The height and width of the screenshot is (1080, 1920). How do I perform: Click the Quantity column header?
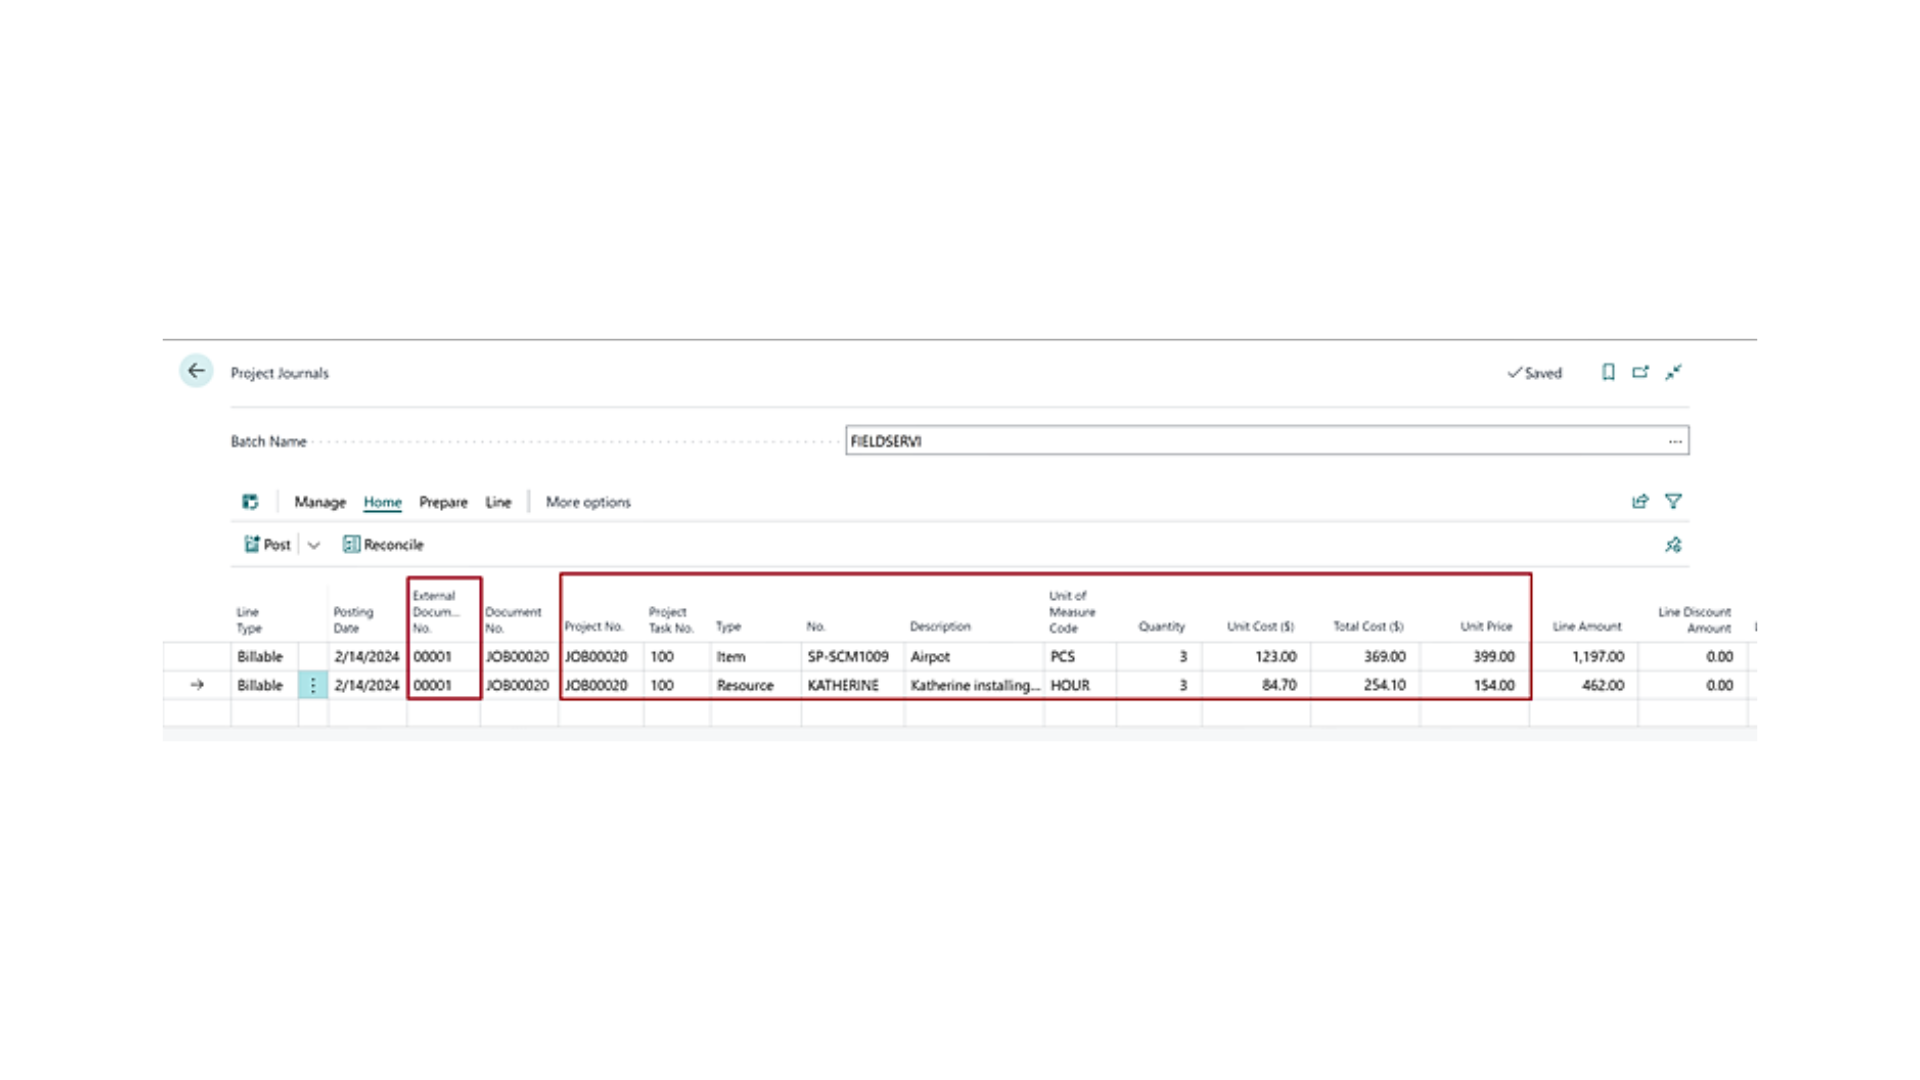point(1161,627)
